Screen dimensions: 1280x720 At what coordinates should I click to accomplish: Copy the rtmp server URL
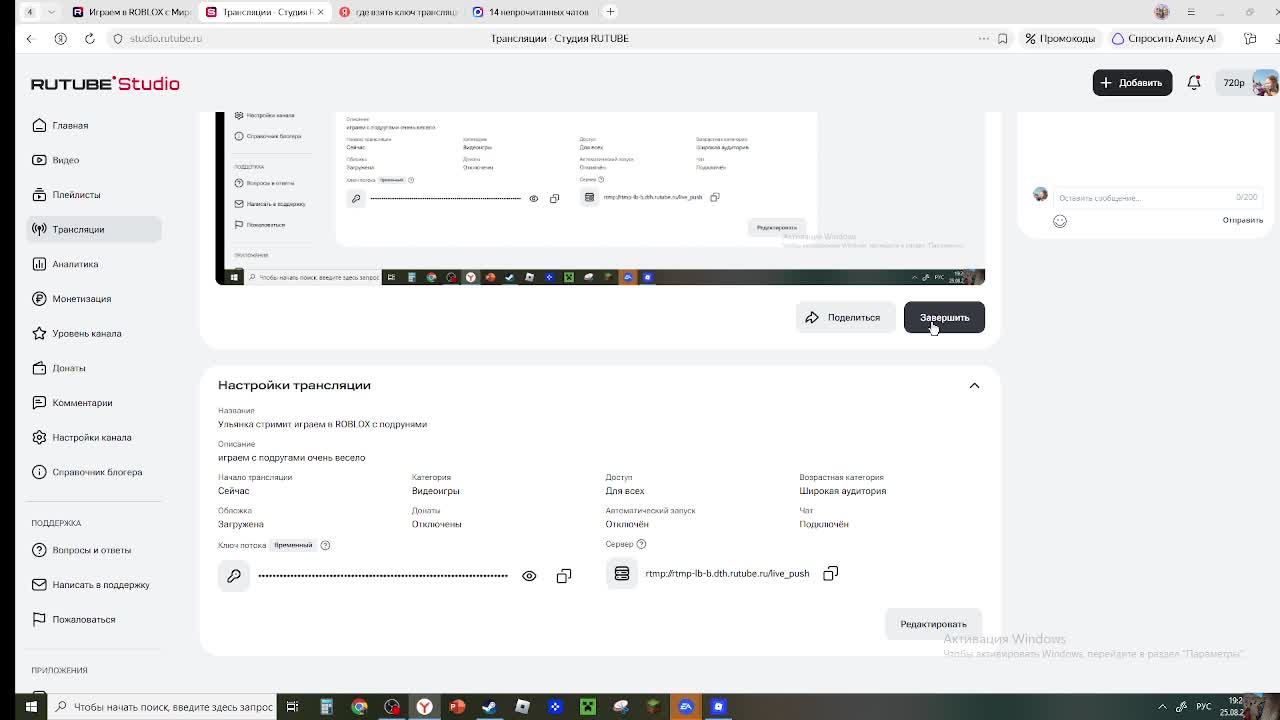click(830, 574)
